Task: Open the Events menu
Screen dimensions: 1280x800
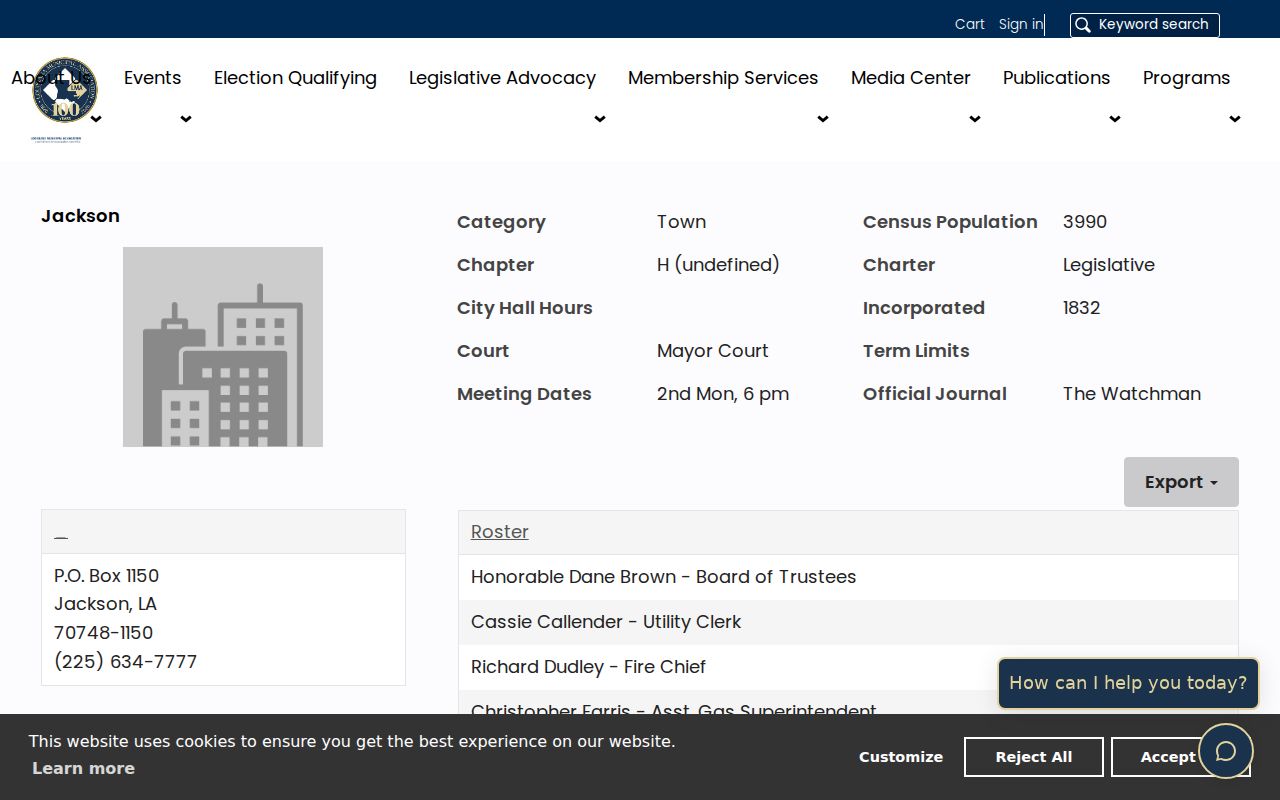Action: 152,78
